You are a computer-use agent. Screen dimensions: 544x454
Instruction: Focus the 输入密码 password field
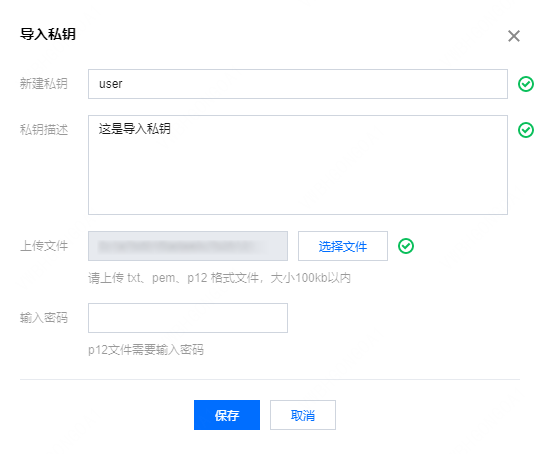(188, 318)
